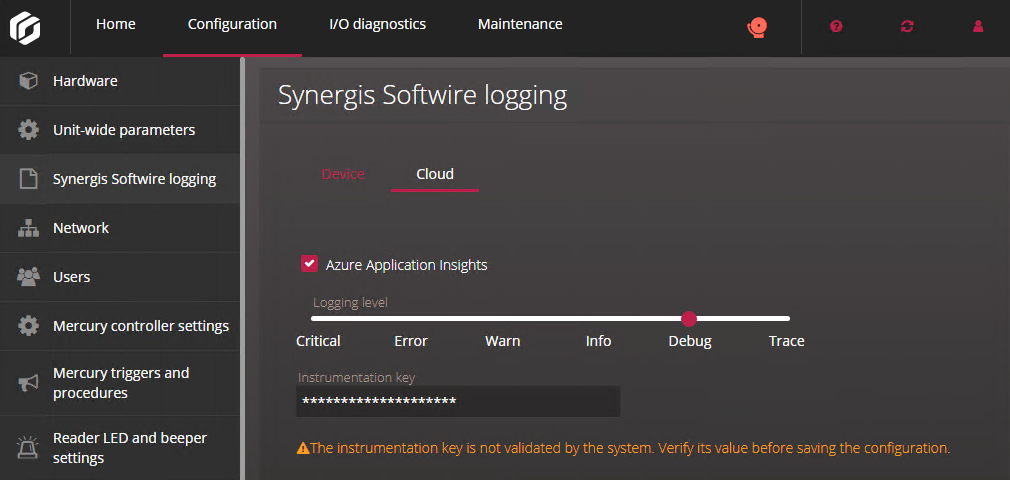
Task: Click the megaphone icon for Mercury triggers
Action: (28, 383)
